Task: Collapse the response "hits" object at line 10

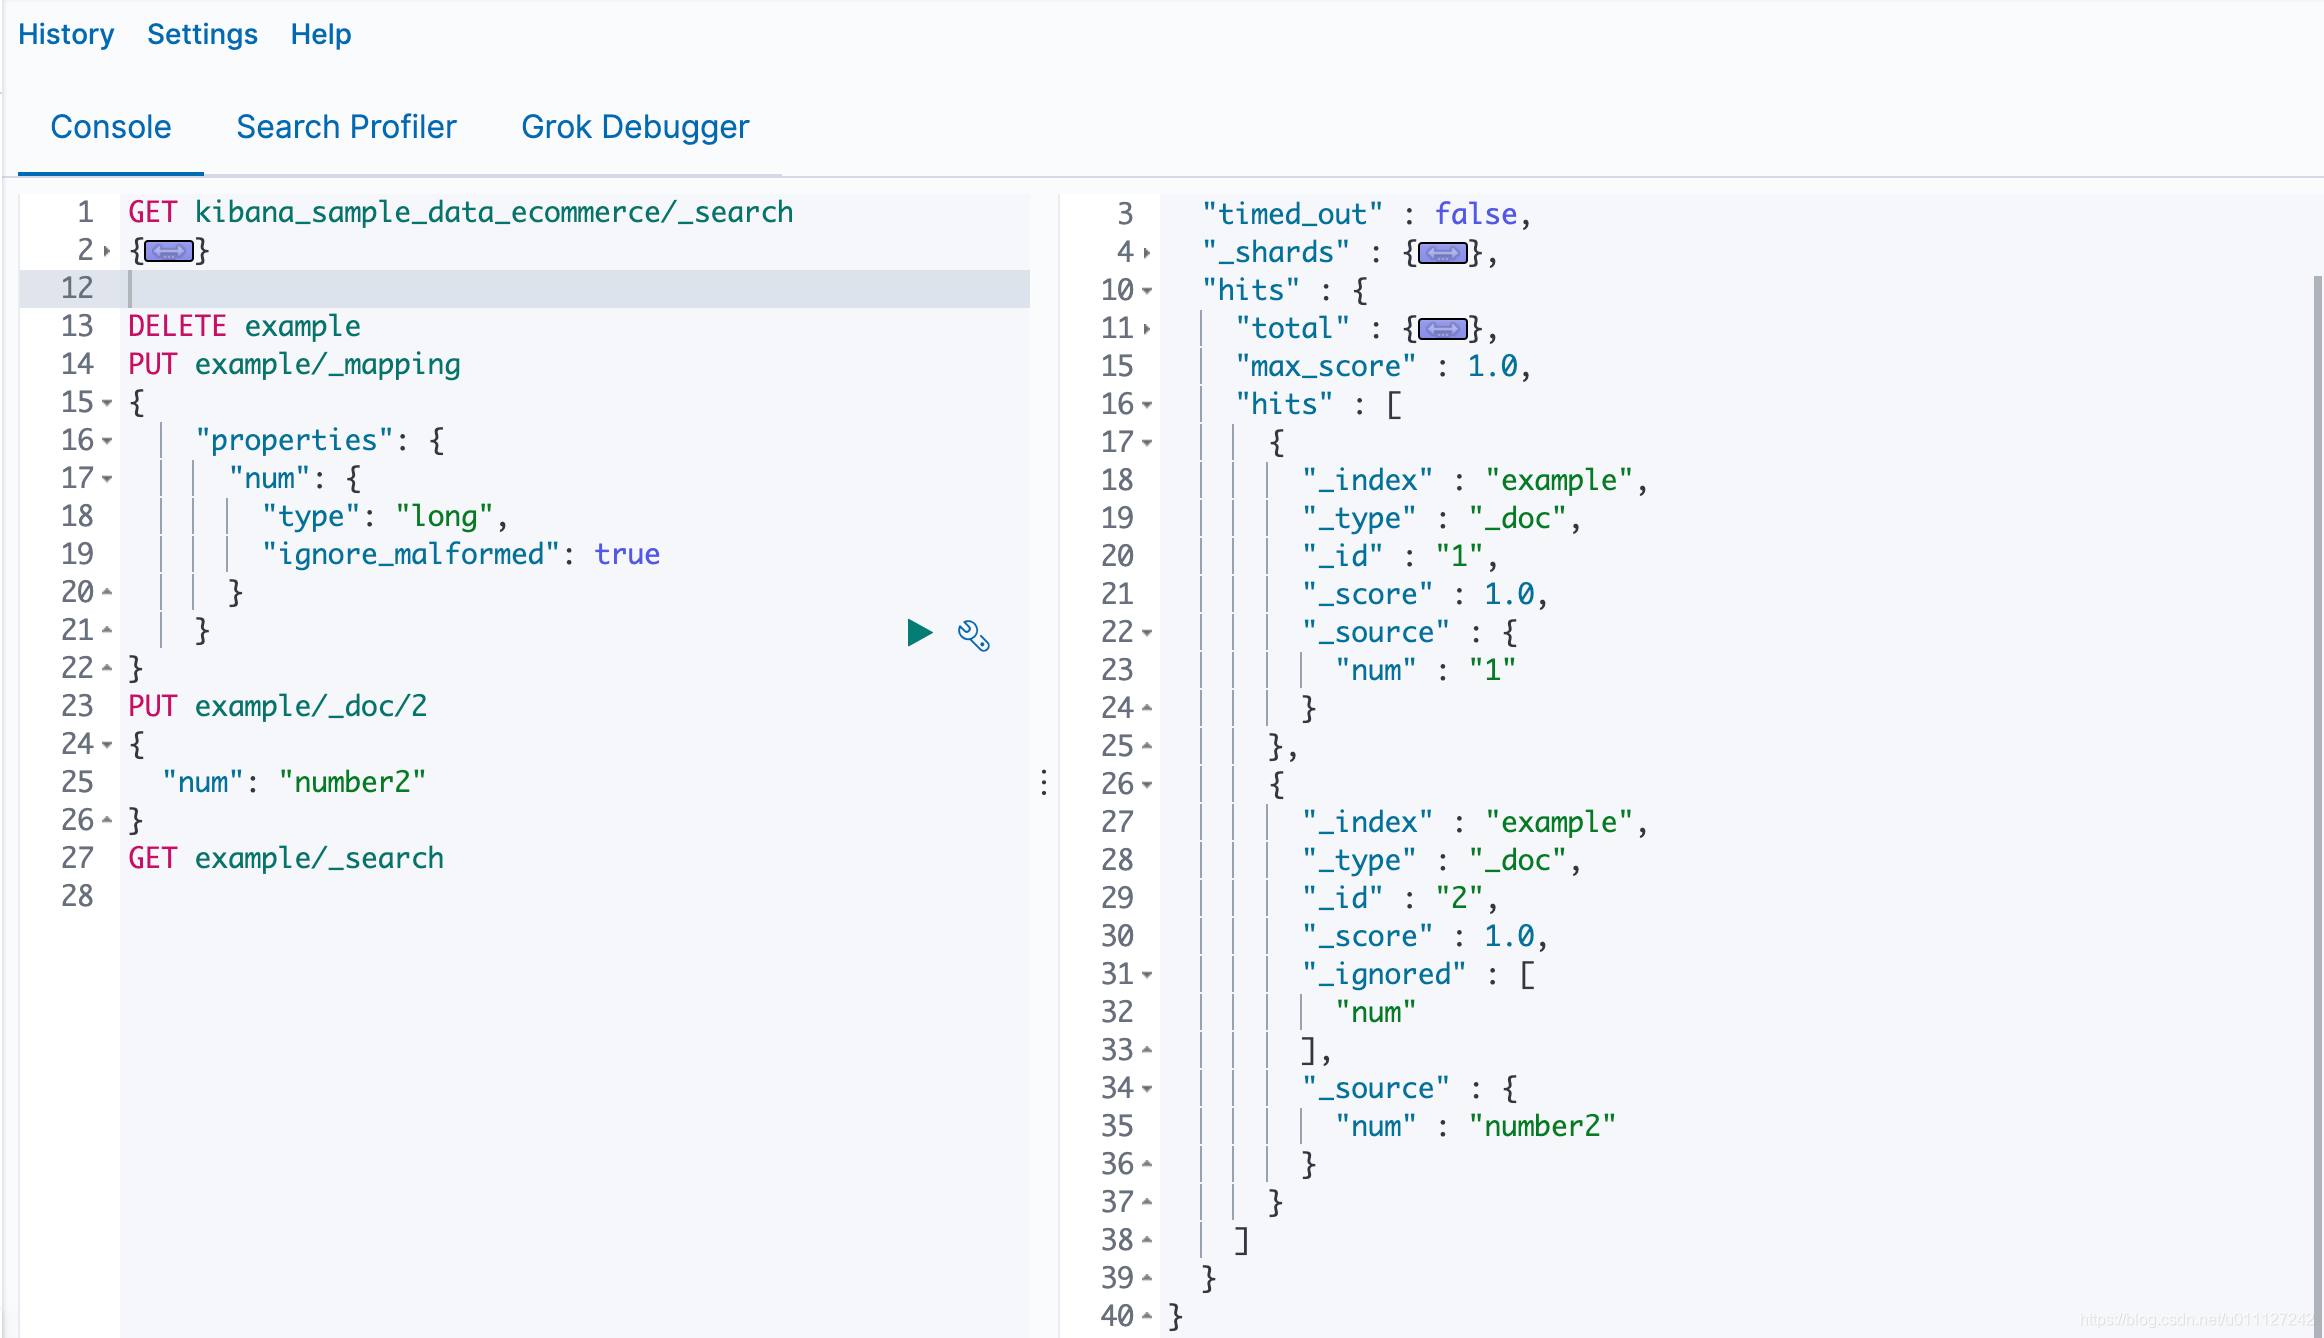Action: [1147, 291]
